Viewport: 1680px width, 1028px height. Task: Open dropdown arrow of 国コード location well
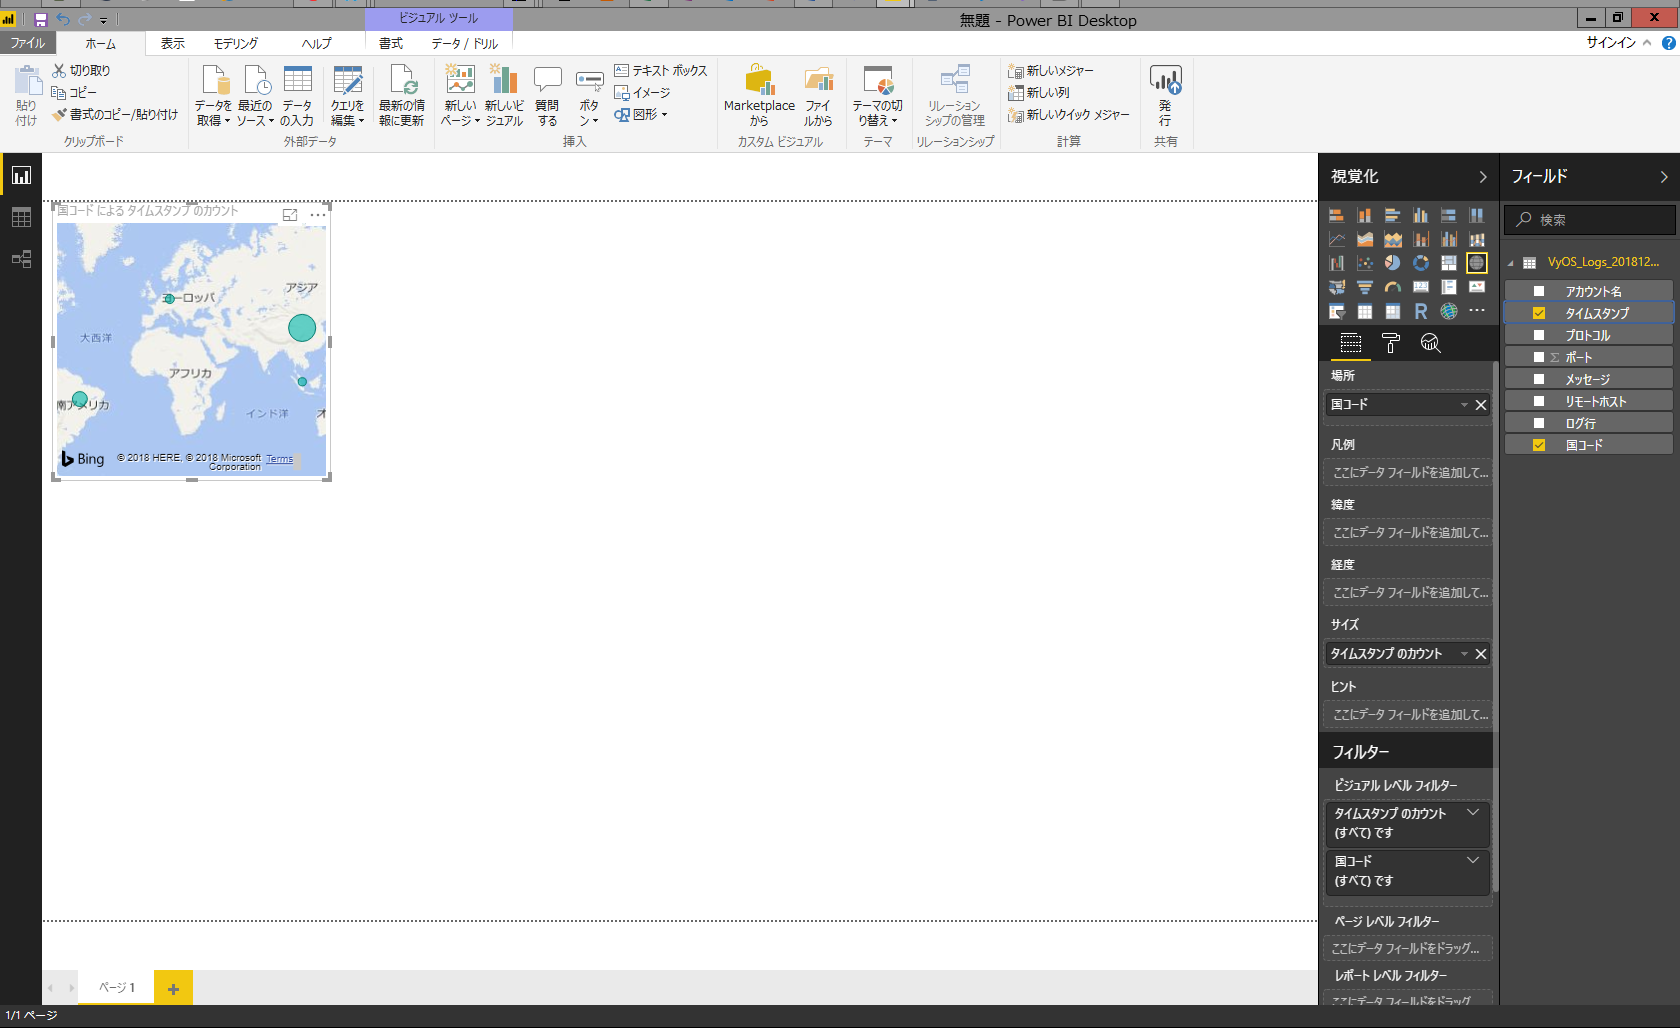tap(1464, 405)
